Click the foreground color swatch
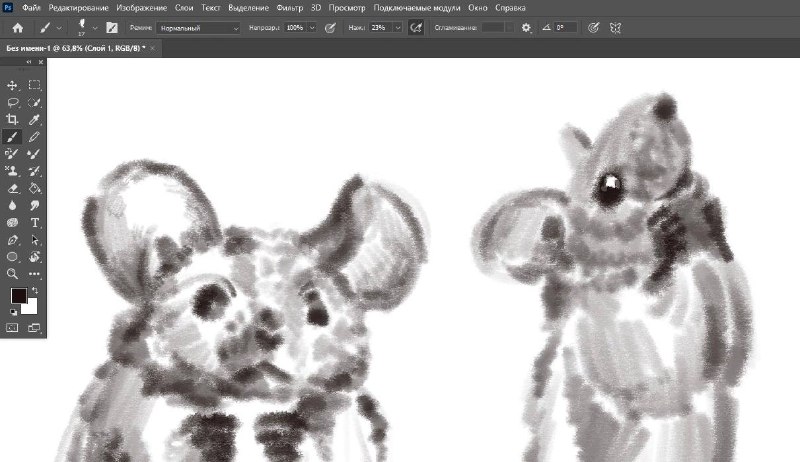Image resolution: width=800 pixels, height=462 pixels. (x=18, y=295)
